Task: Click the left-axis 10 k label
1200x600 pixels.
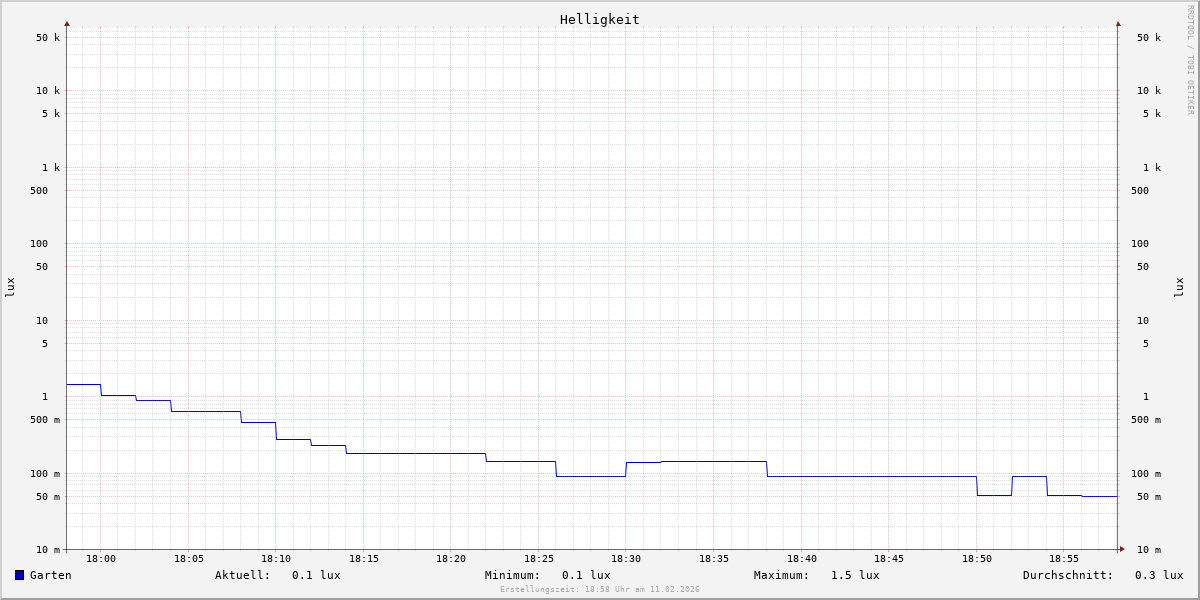Action: pyautogui.click(x=48, y=91)
